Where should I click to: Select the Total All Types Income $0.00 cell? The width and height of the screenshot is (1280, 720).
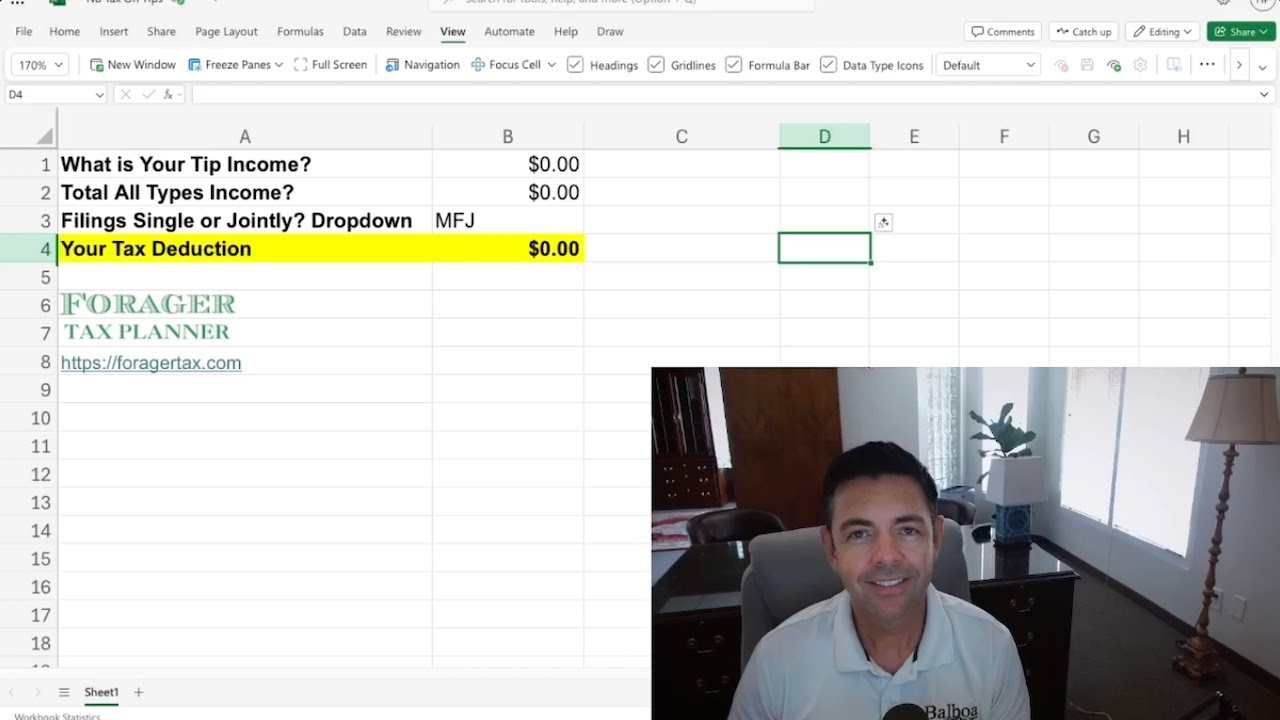[508, 192]
